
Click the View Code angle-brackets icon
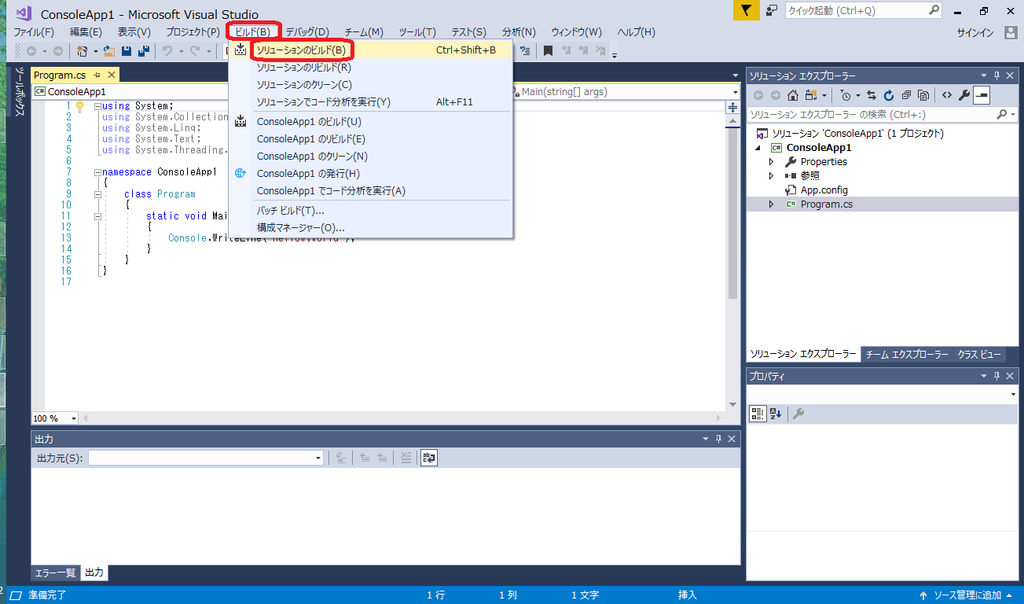947,95
